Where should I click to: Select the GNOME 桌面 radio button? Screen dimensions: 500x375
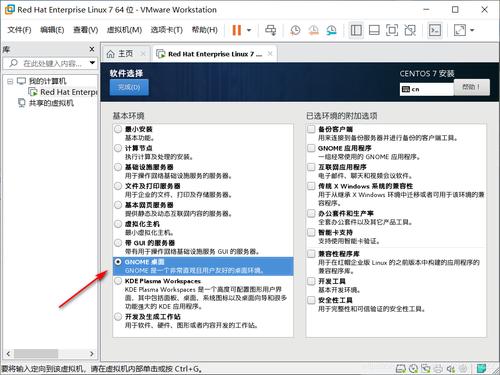tap(118, 262)
